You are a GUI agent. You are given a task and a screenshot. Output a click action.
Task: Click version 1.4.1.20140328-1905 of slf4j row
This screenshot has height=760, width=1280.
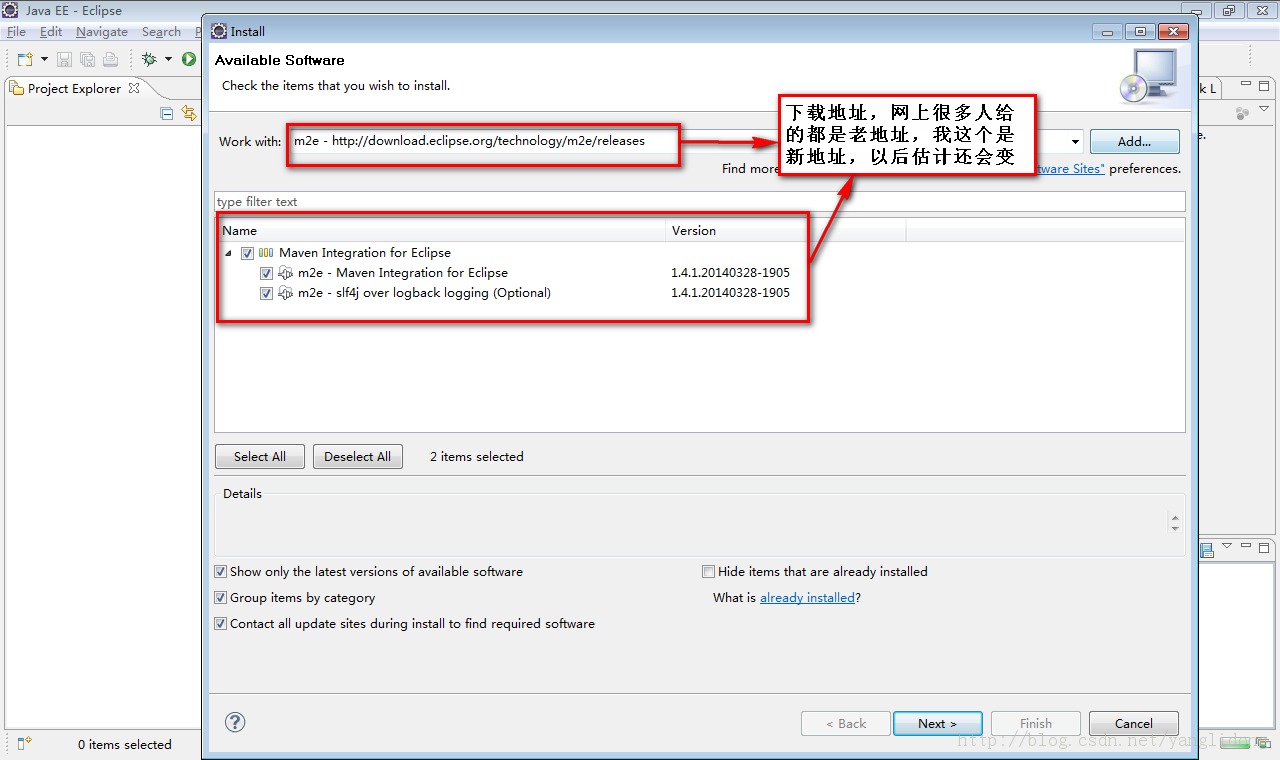(730, 293)
